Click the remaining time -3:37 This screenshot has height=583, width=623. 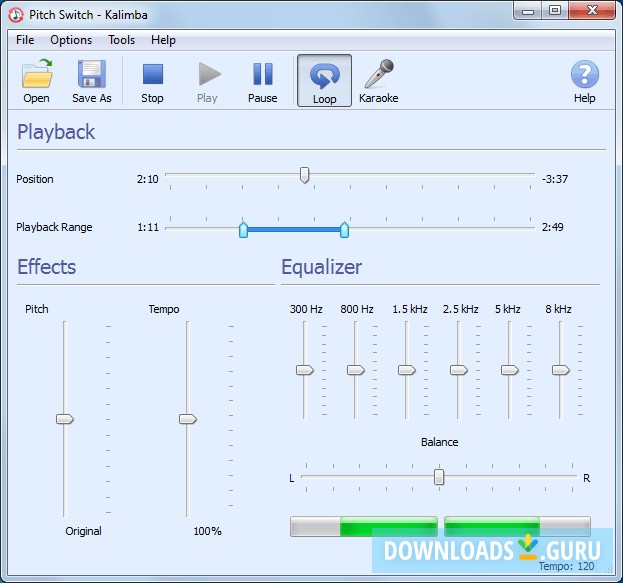(x=555, y=179)
